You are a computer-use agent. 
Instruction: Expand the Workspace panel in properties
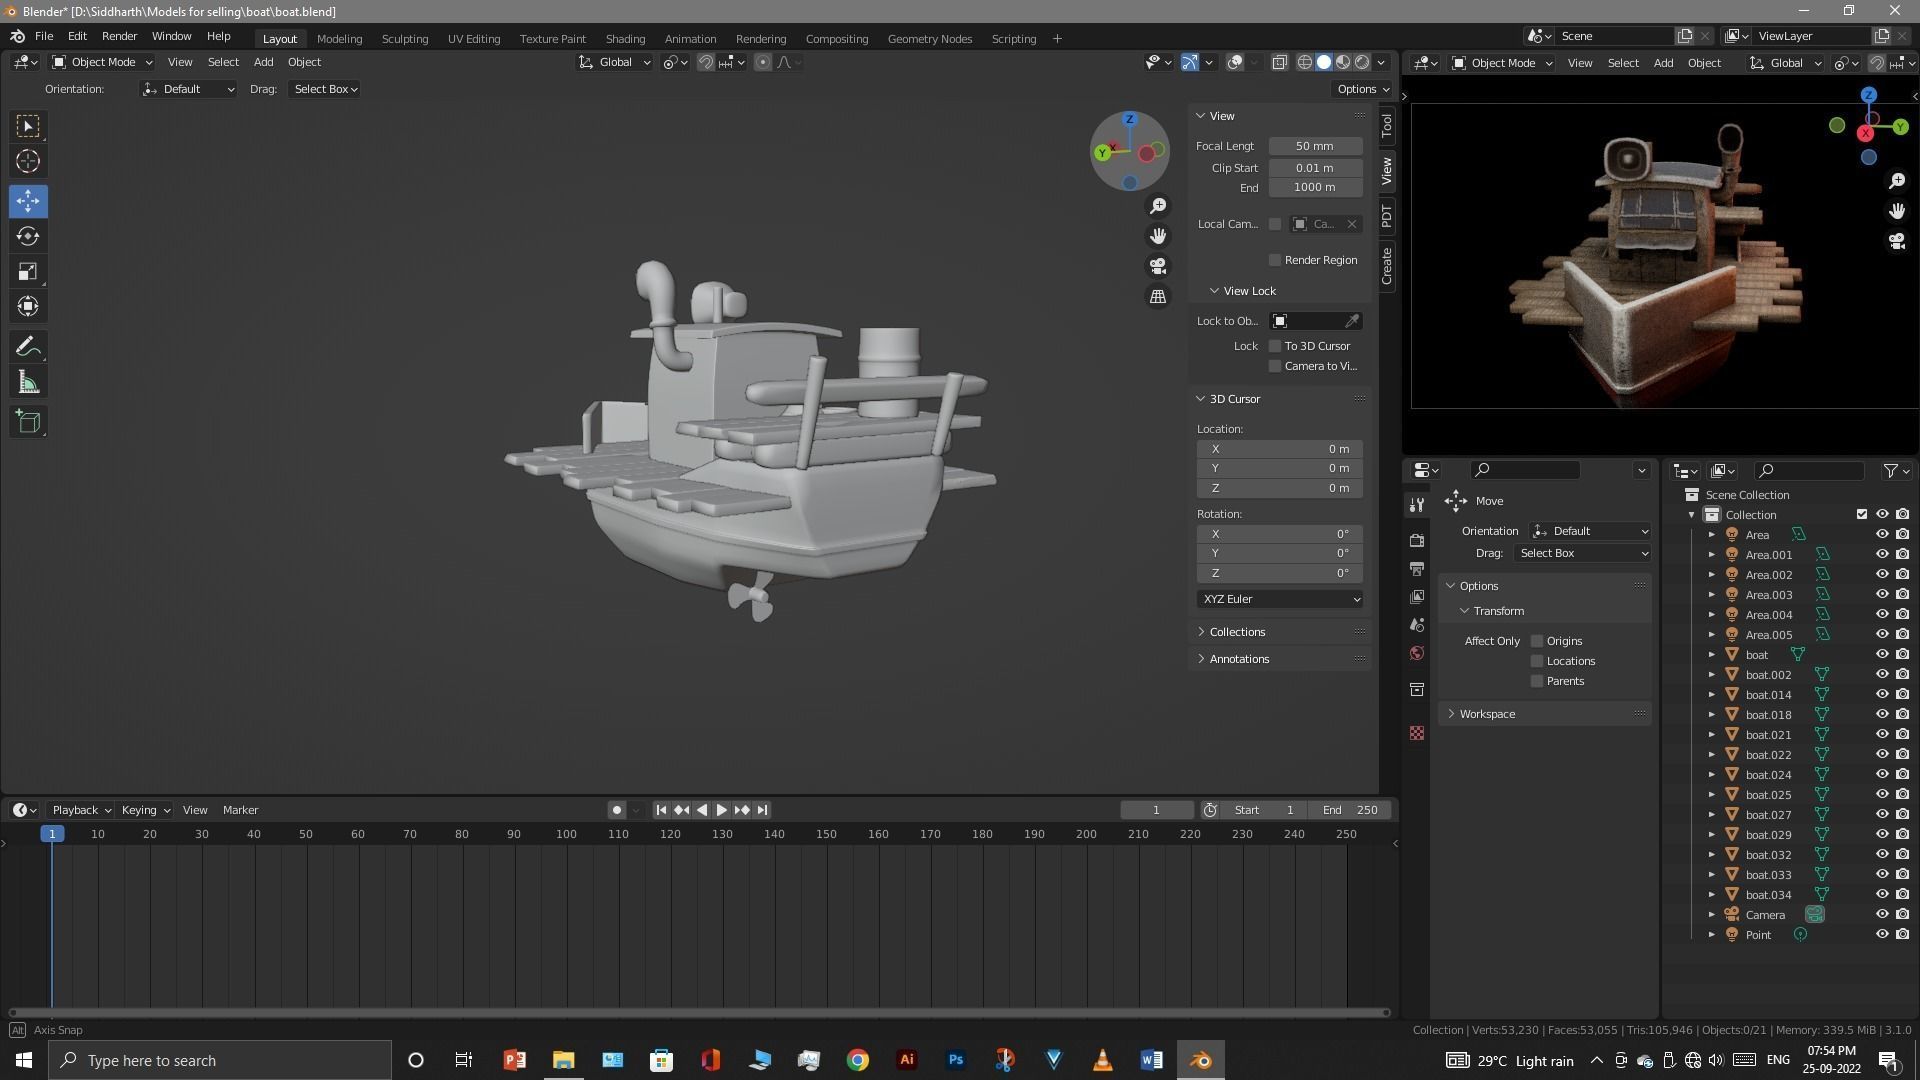1486,714
